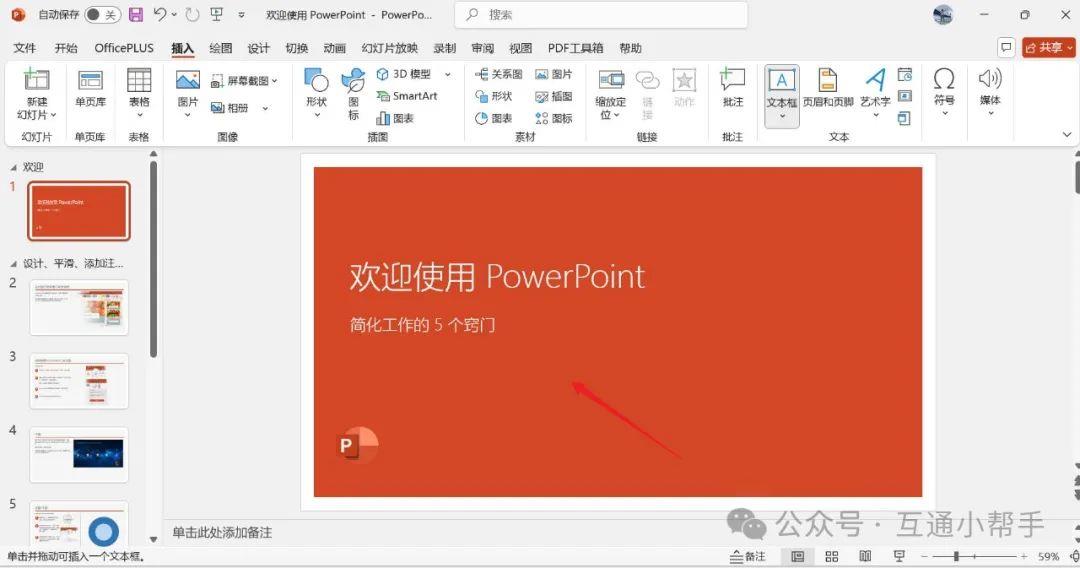Open the 单页库 single page library
Viewport: 1080px width, 568px height.
coord(90,88)
